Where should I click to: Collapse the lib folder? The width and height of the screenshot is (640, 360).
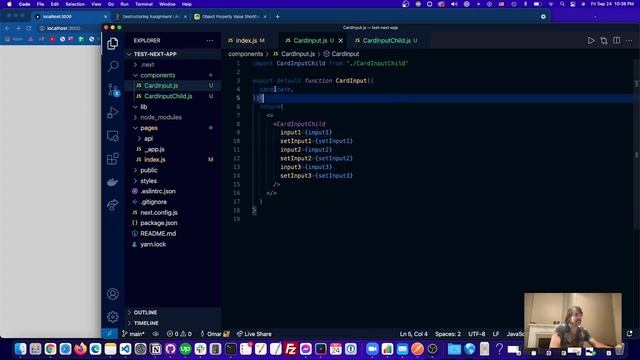point(173,107)
